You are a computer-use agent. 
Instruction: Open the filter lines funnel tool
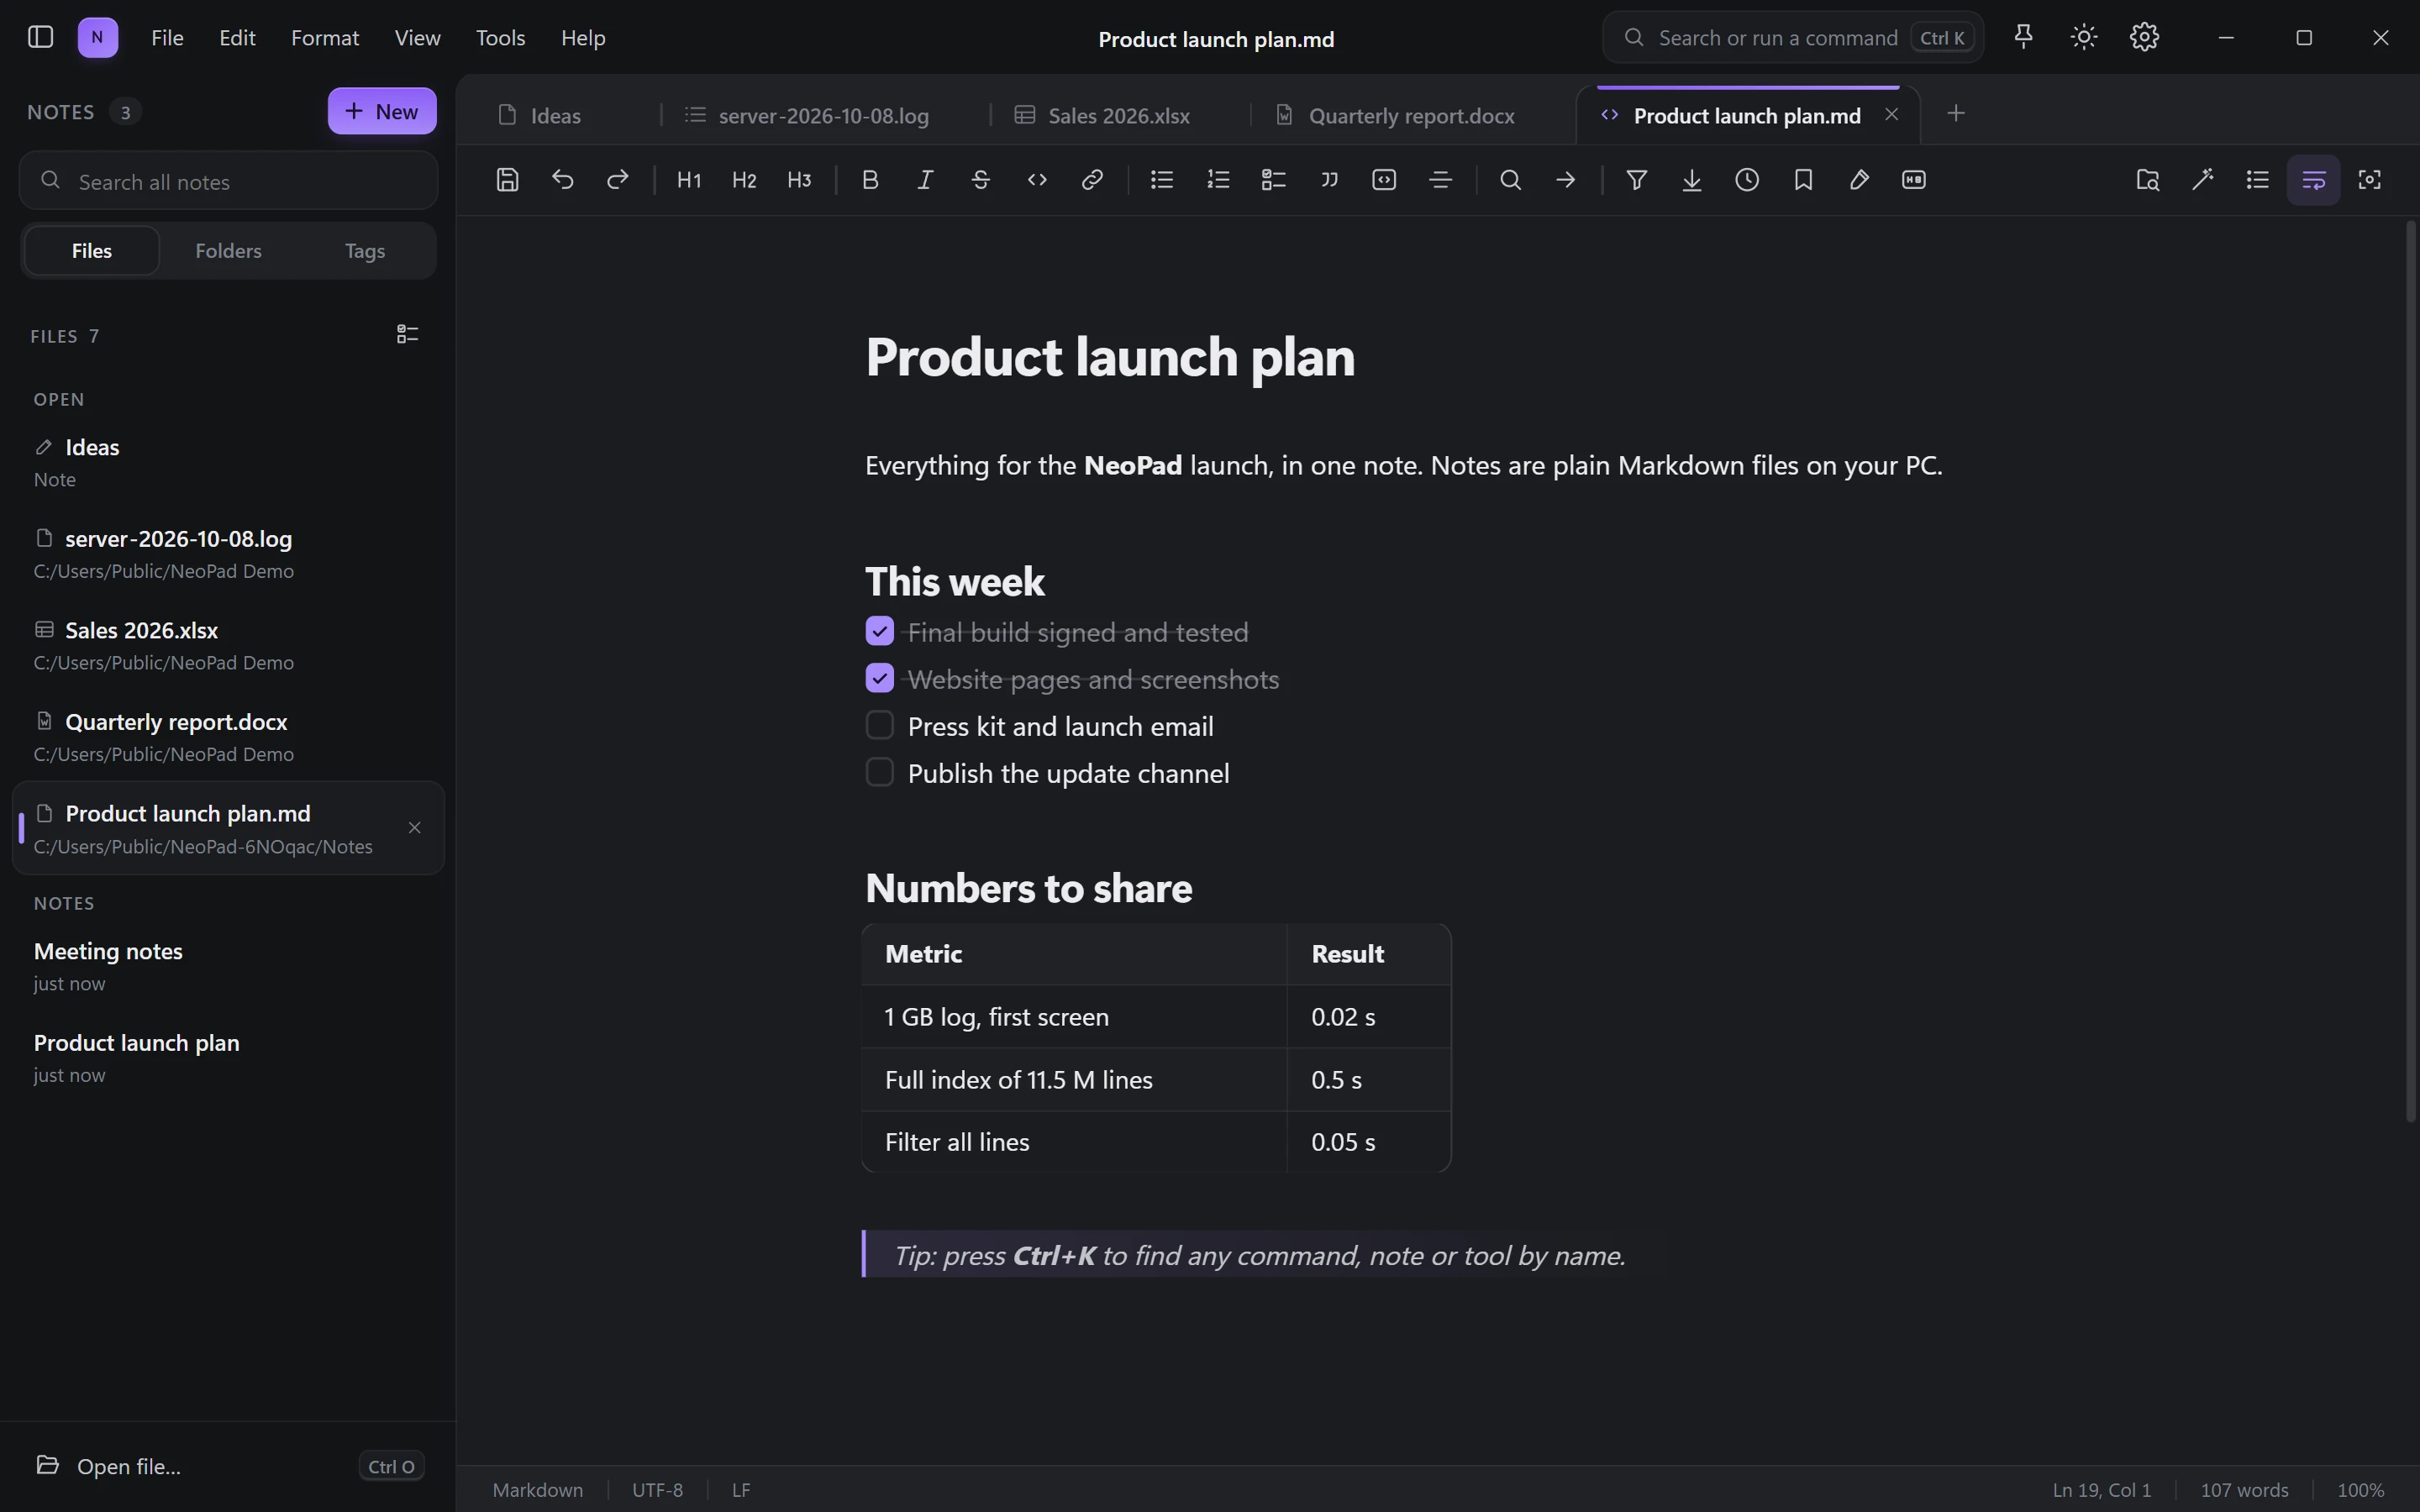coord(1637,180)
